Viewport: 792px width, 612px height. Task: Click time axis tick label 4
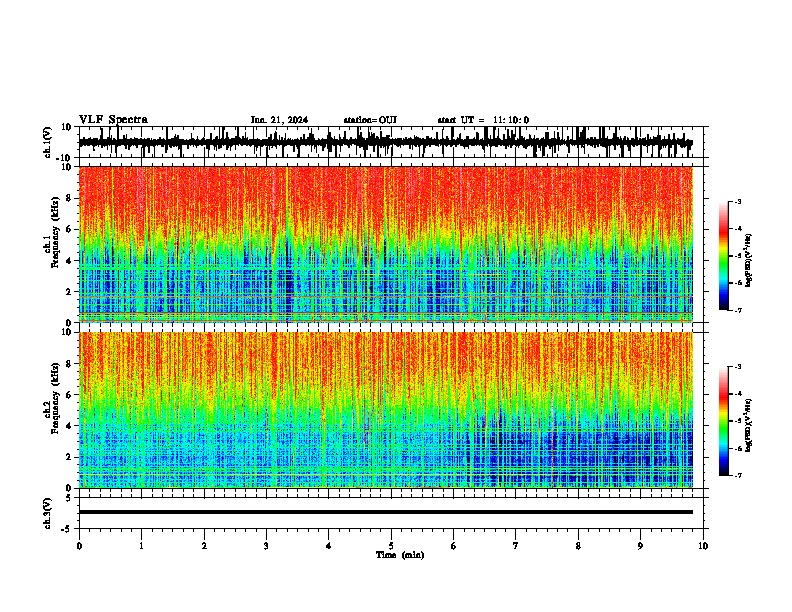coord(329,546)
